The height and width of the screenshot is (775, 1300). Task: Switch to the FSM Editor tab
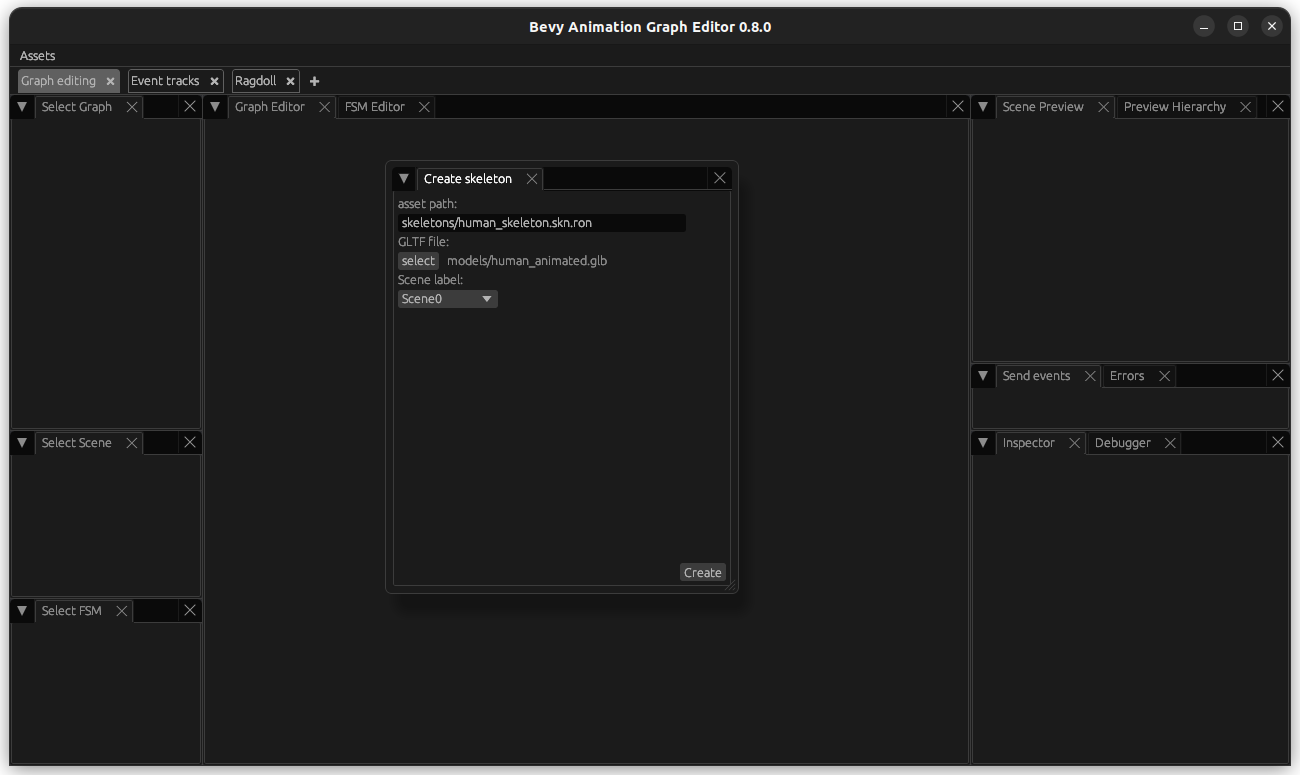[x=374, y=106]
